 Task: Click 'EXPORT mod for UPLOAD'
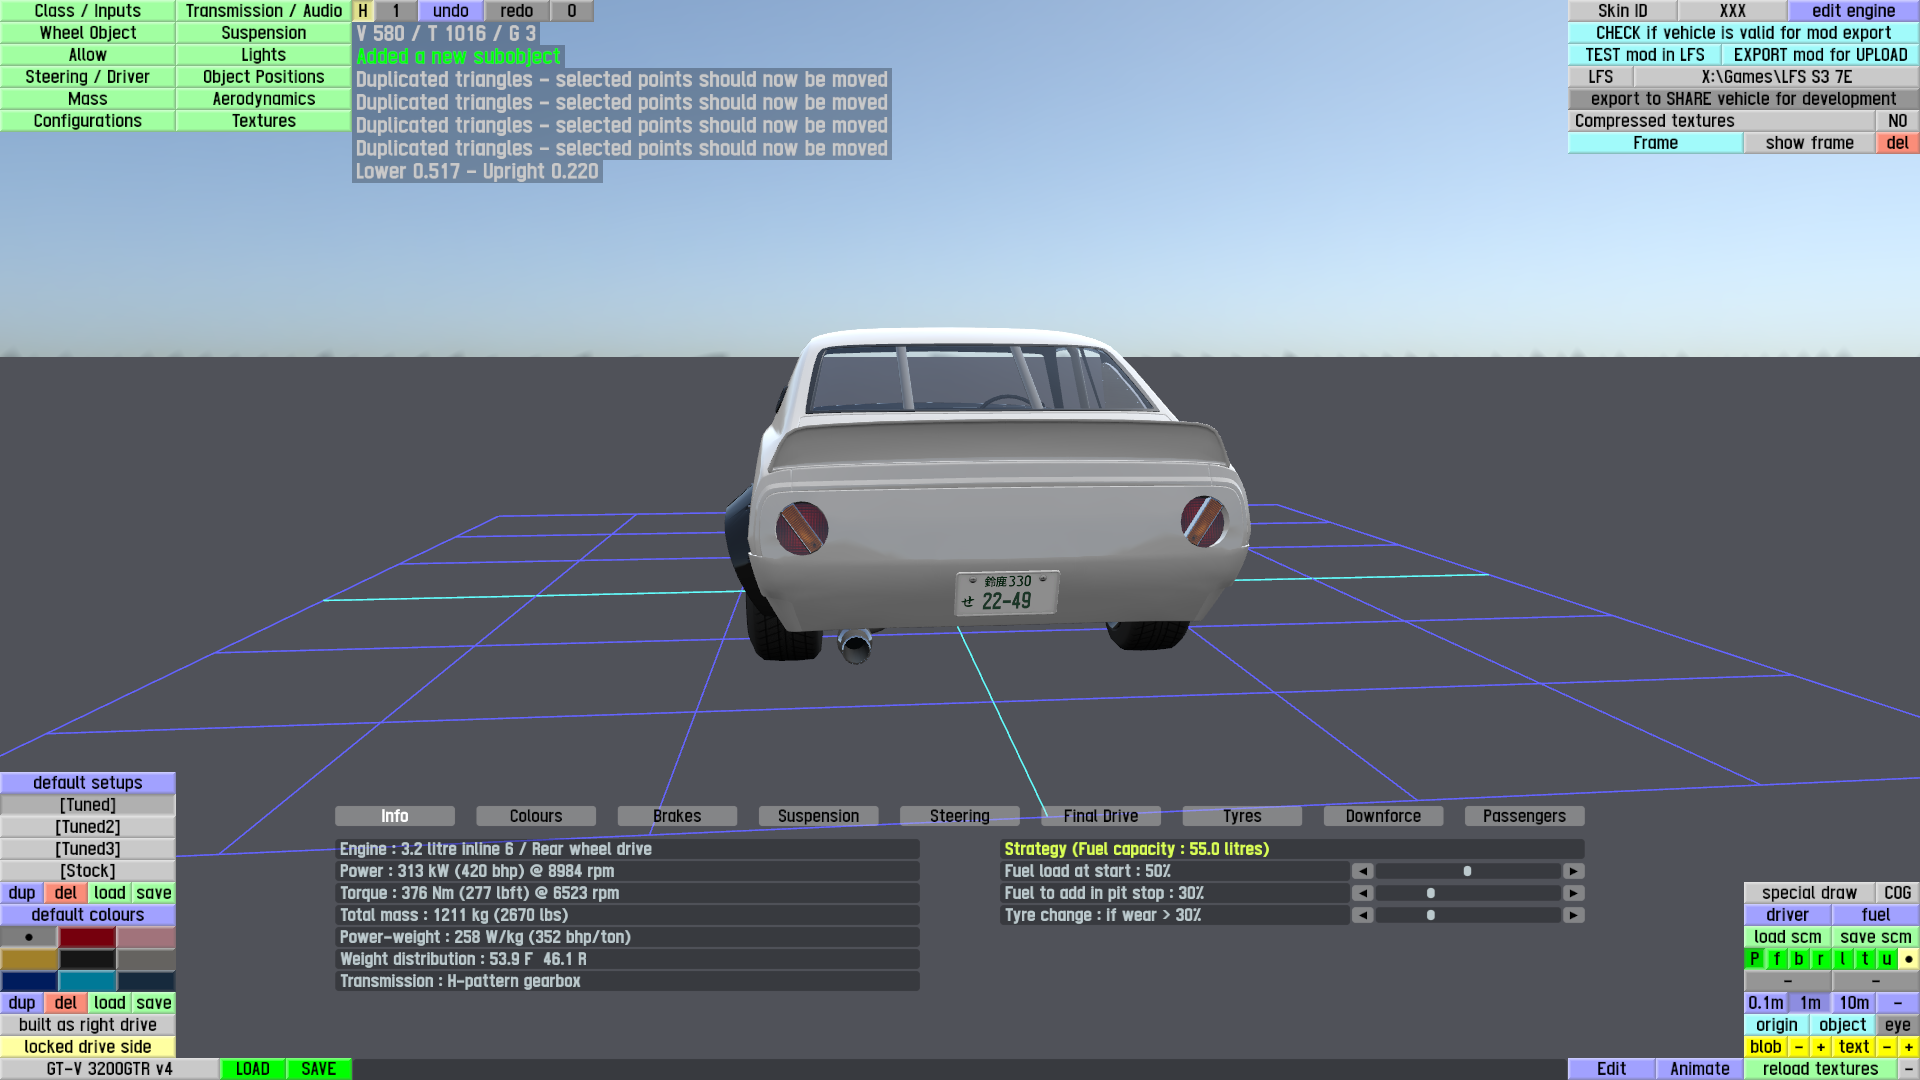pyautogui.click(x=1820, y=55)
